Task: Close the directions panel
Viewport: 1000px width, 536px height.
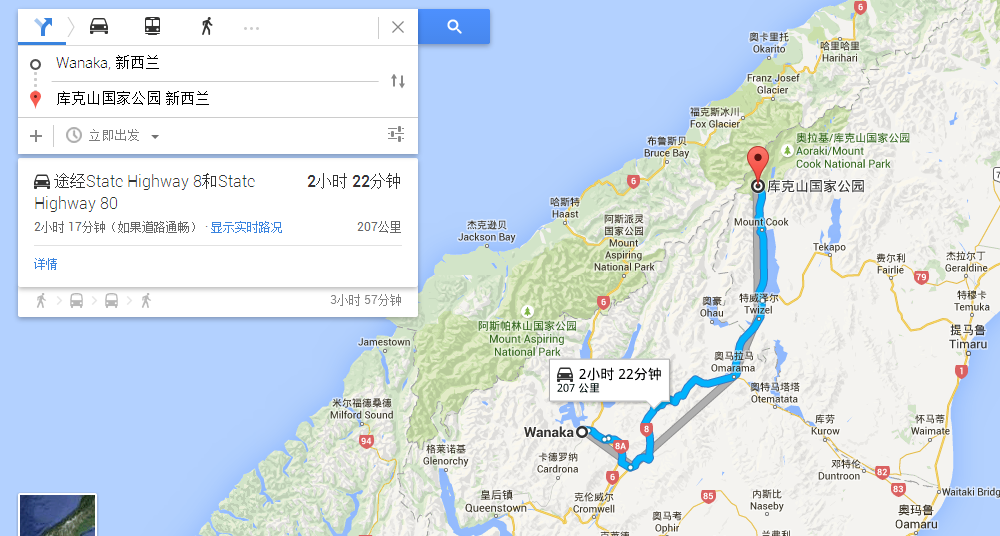Action: (x=398, y=27)
